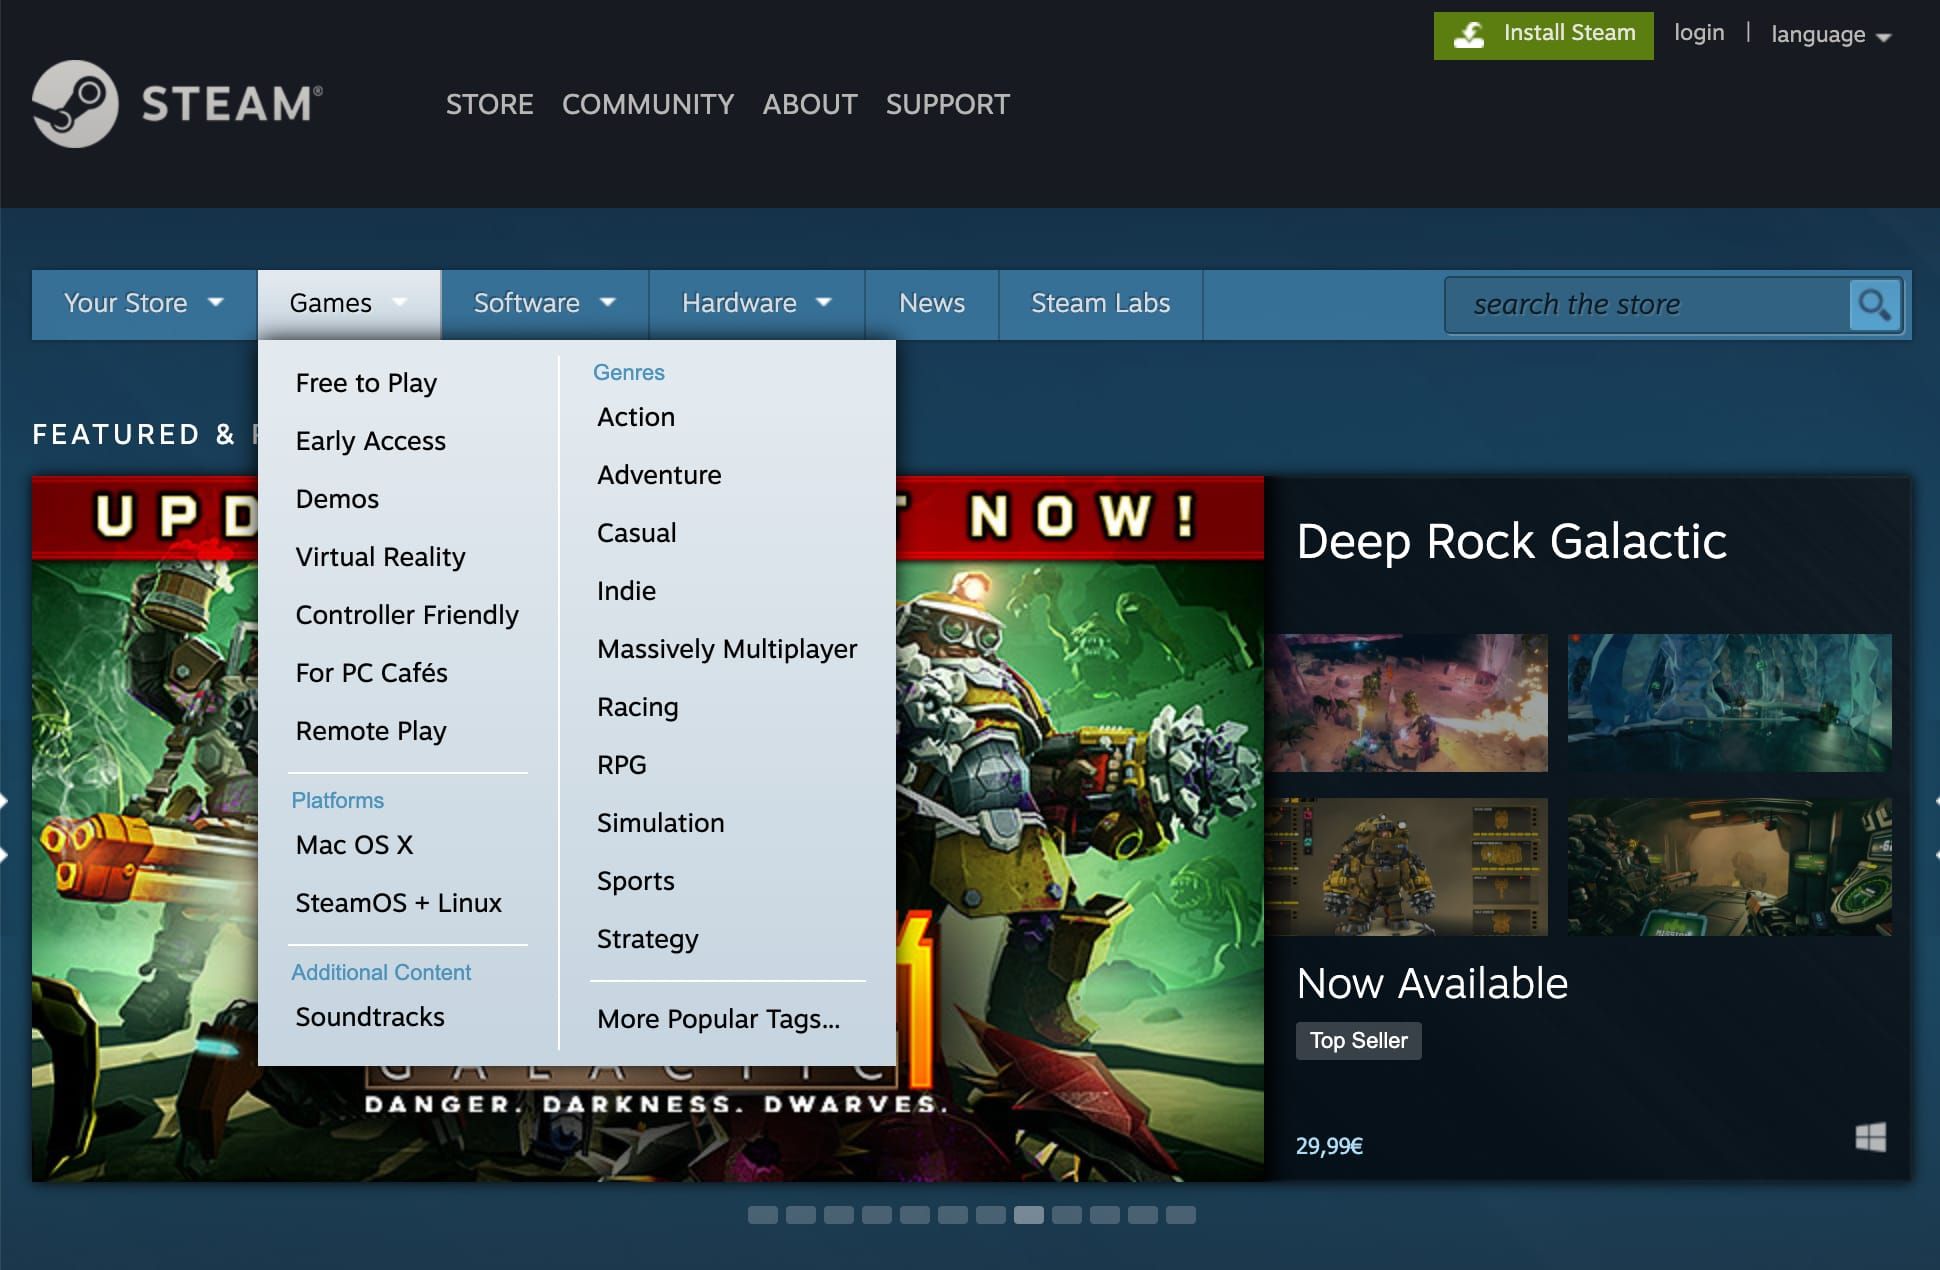
Task: Expand the Software menu
Action: pyautogui.click(x=543, y=303)
